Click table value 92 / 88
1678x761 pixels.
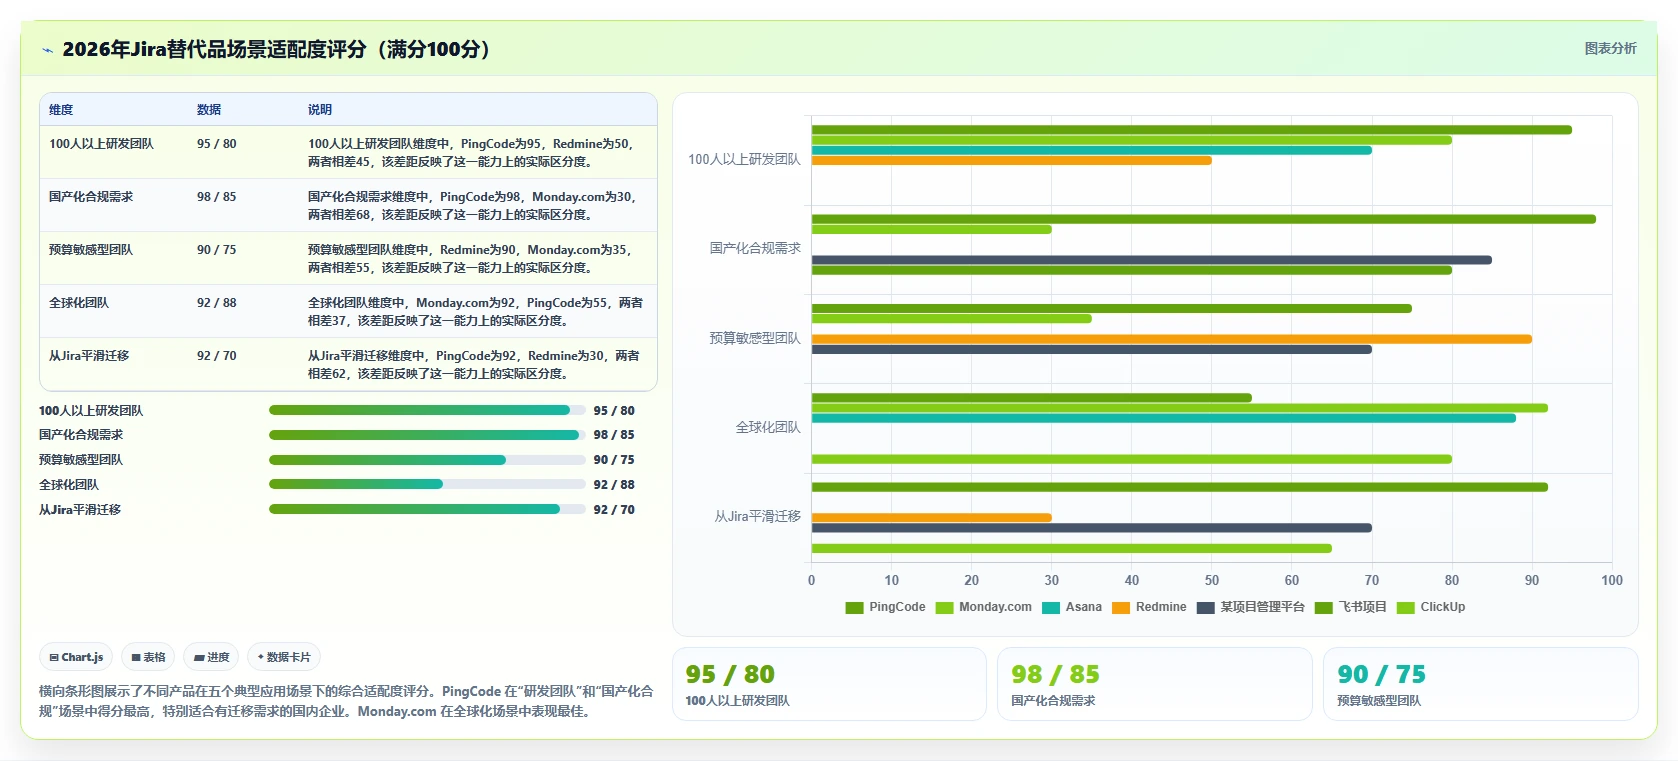[x=217, y=303]
